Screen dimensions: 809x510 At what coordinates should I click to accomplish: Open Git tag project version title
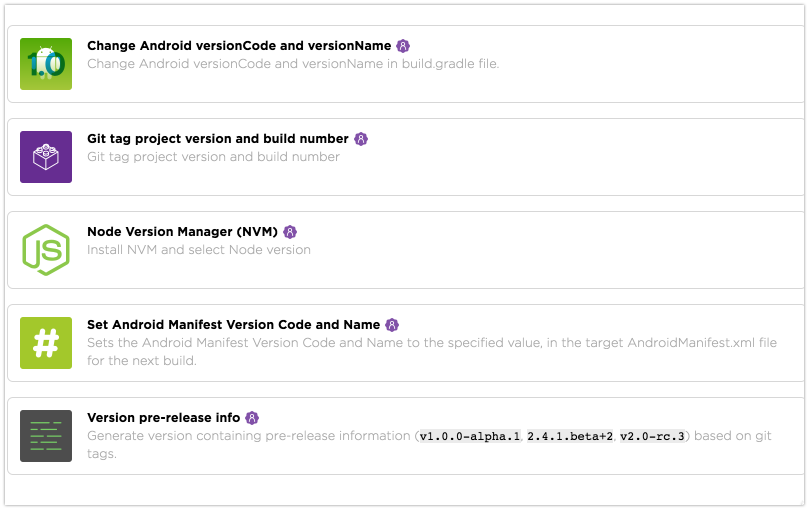(218, 139)
